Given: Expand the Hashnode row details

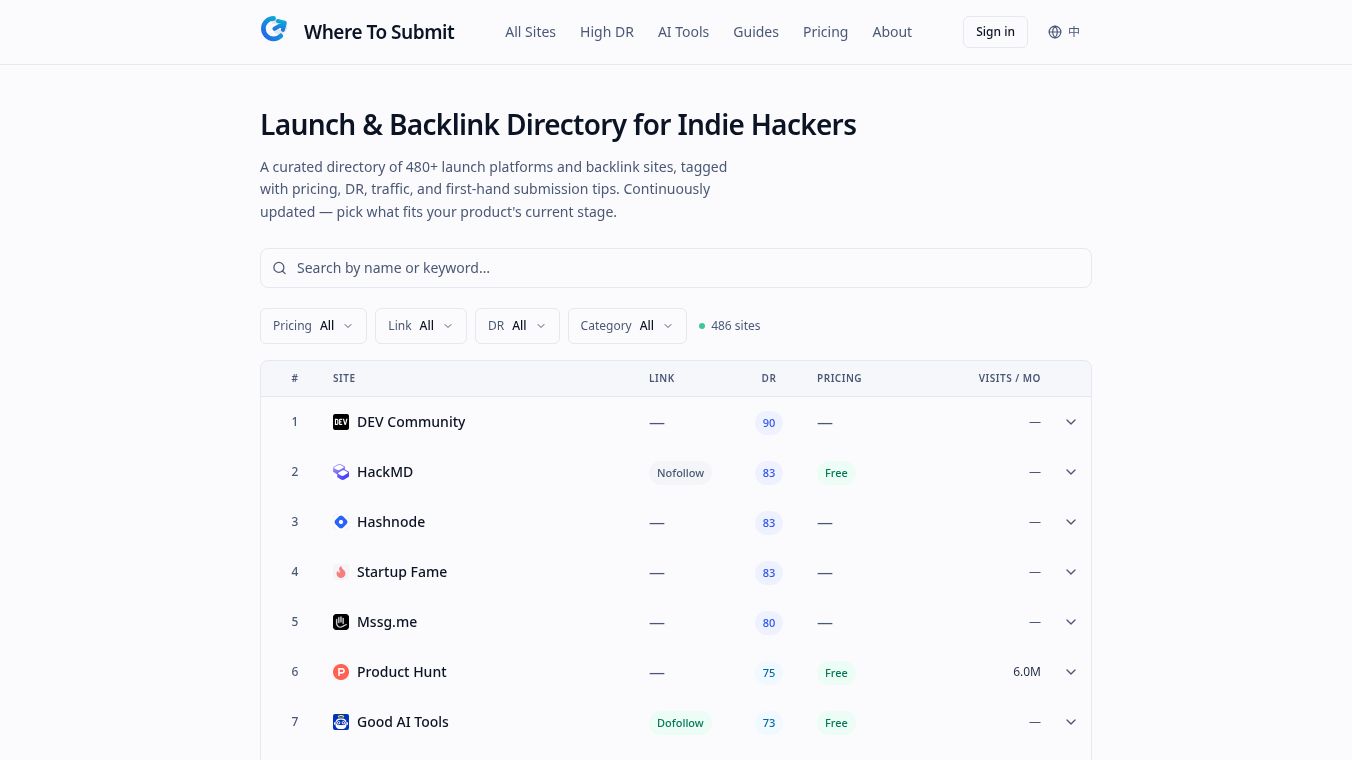Looking at the screenshot, I should pos(1071,522).
